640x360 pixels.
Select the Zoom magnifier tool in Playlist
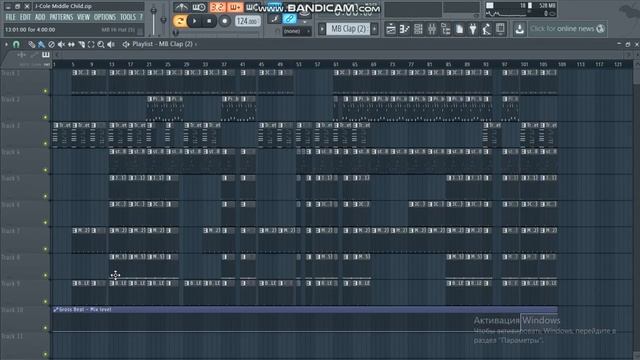coord(101,44)
